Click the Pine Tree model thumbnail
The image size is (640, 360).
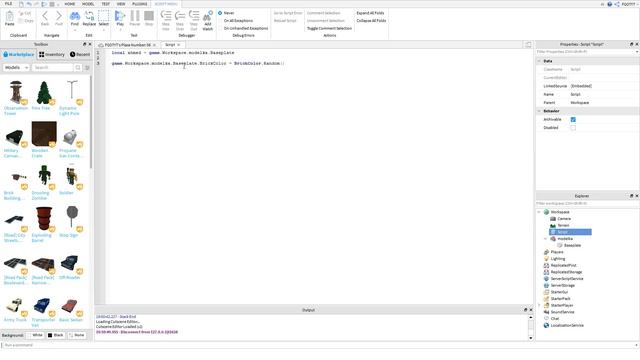pos(44,93)
